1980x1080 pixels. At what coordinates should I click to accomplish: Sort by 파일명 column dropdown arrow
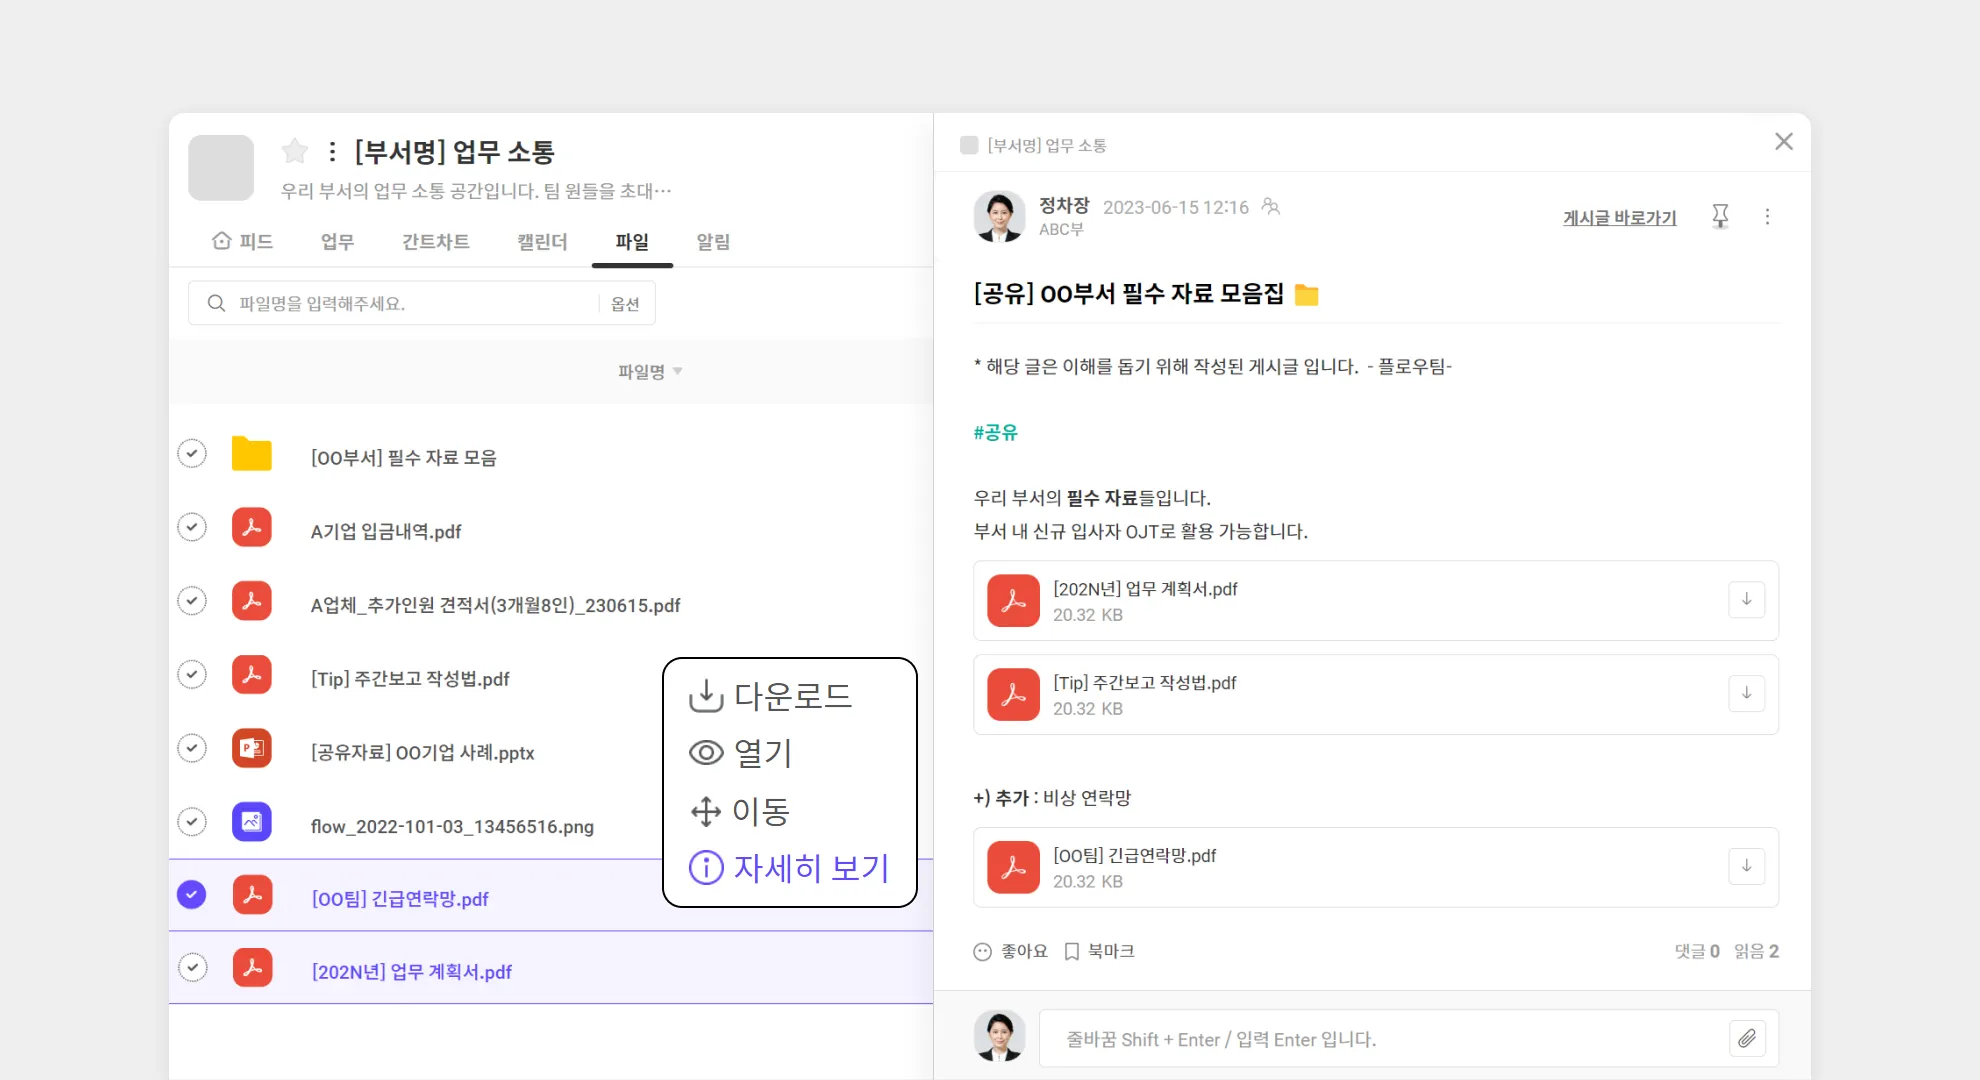pyautogui.click(x=678, y=371)
